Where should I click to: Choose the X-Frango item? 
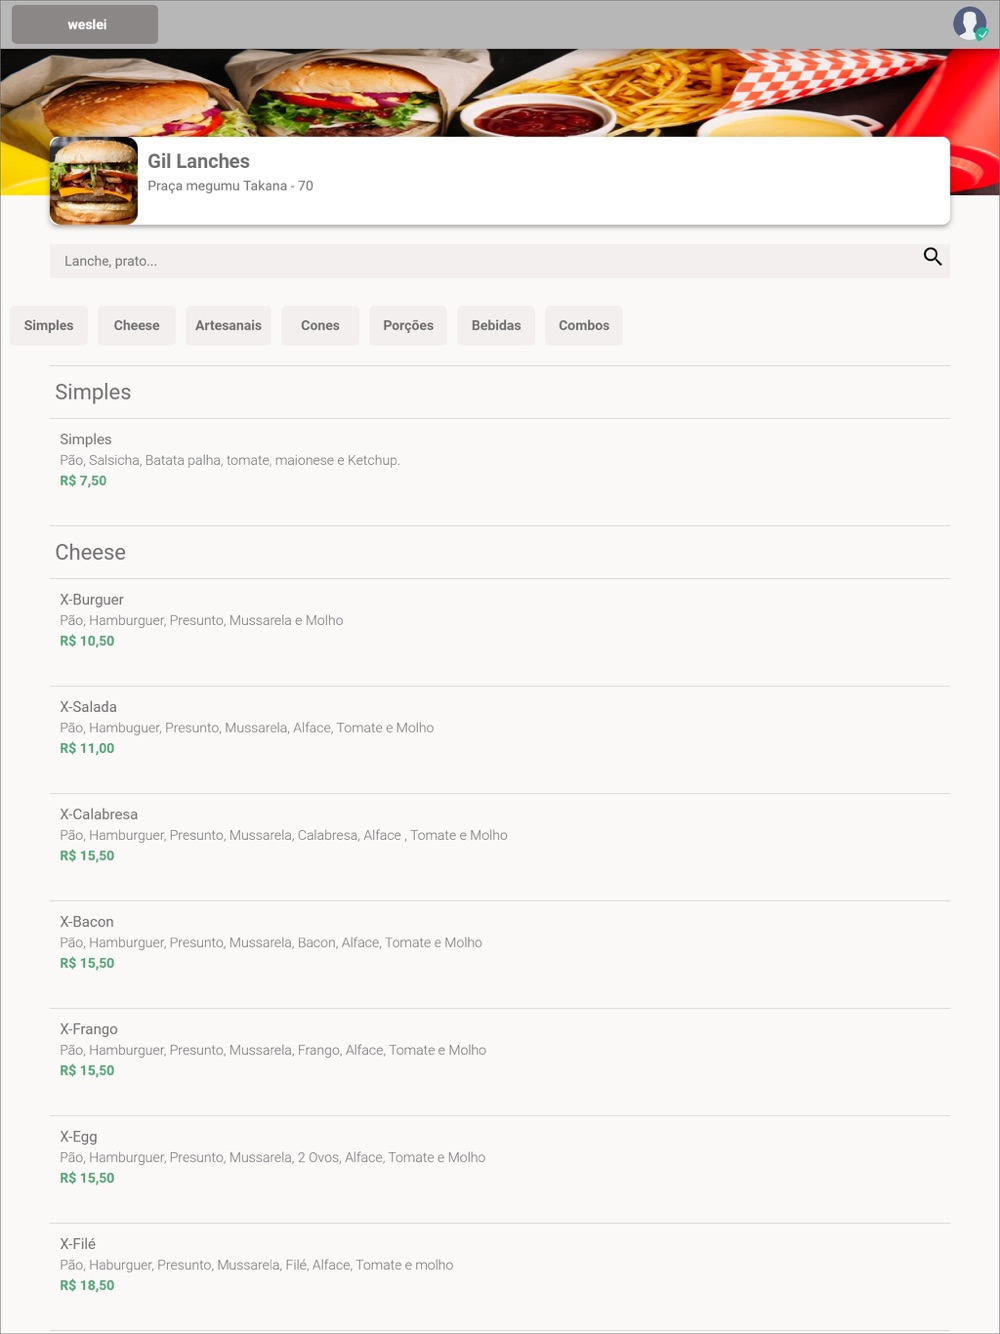point(89,1029)
